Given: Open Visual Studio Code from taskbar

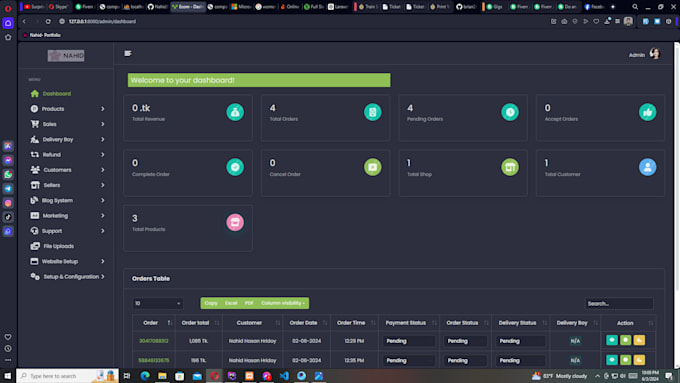Looking at the screenshot, I should coord(284,376).
